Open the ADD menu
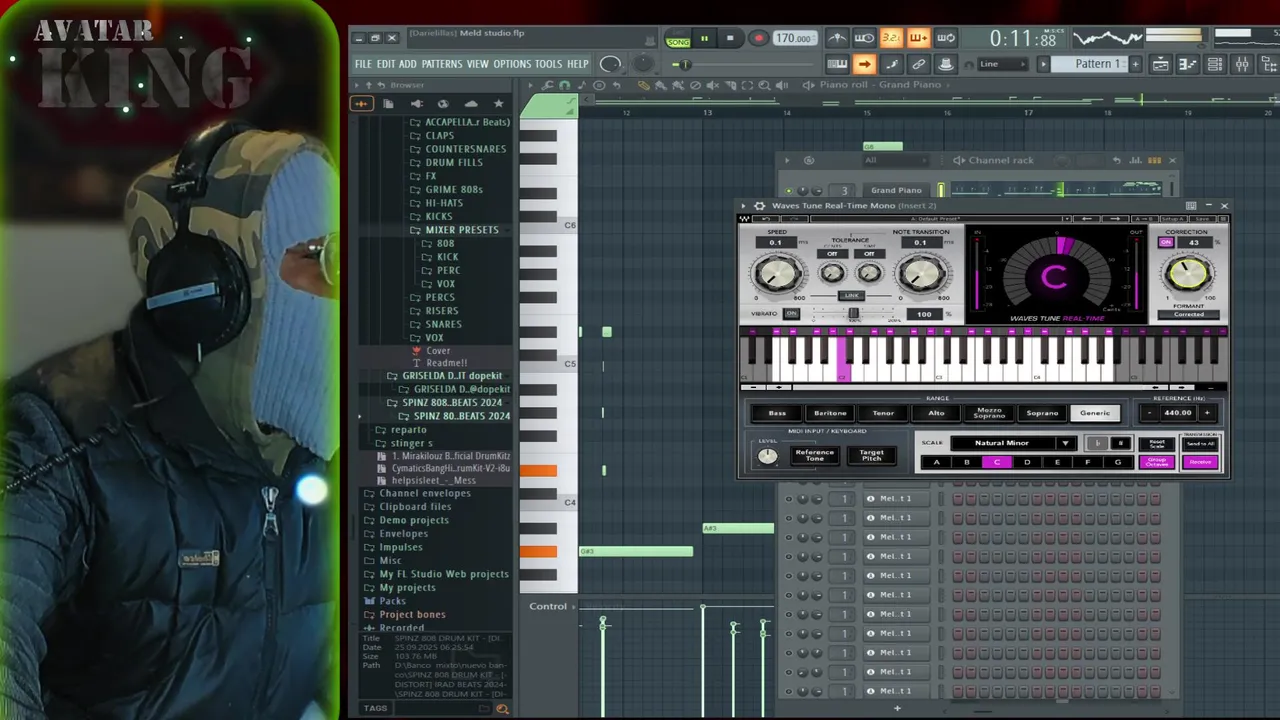The image size is (1280, 720). [x=408, y=64]
